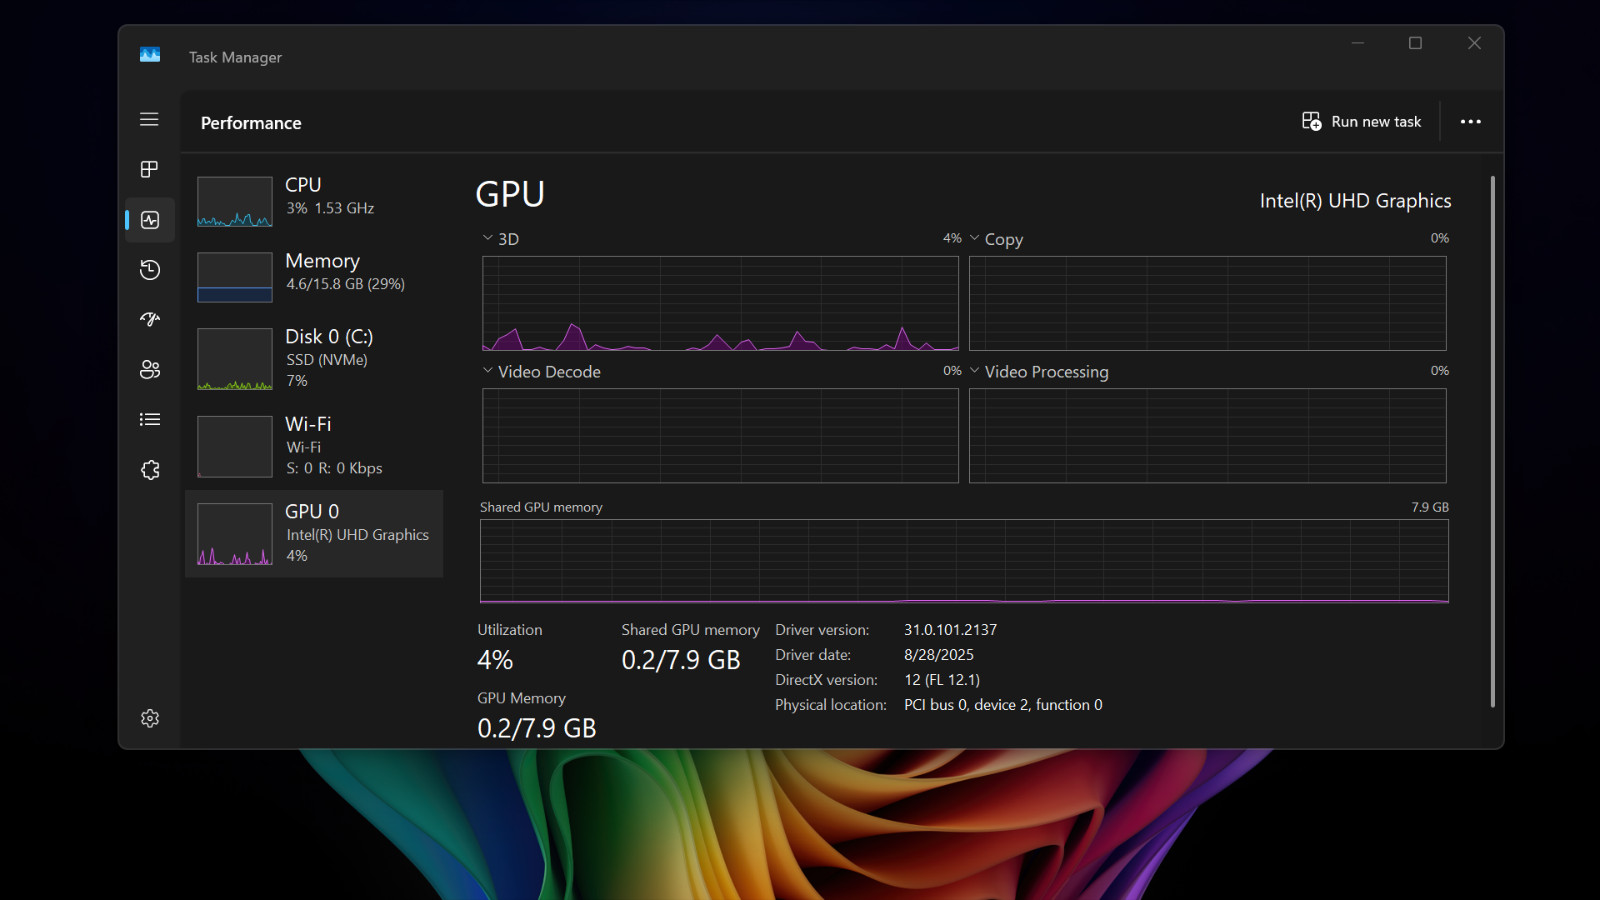
Task: Click the 3D utilization graph
Action: pyautogui.click(x=720, y=303)
